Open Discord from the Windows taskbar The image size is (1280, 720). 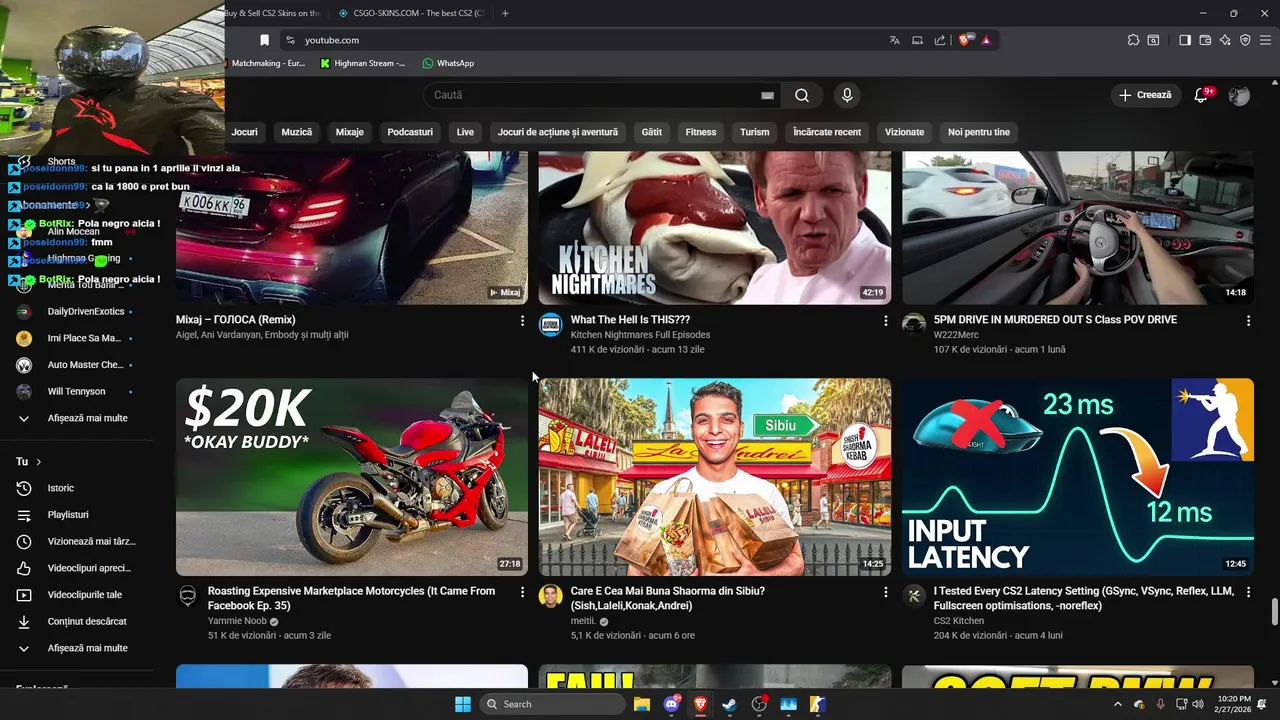[671, 704]
